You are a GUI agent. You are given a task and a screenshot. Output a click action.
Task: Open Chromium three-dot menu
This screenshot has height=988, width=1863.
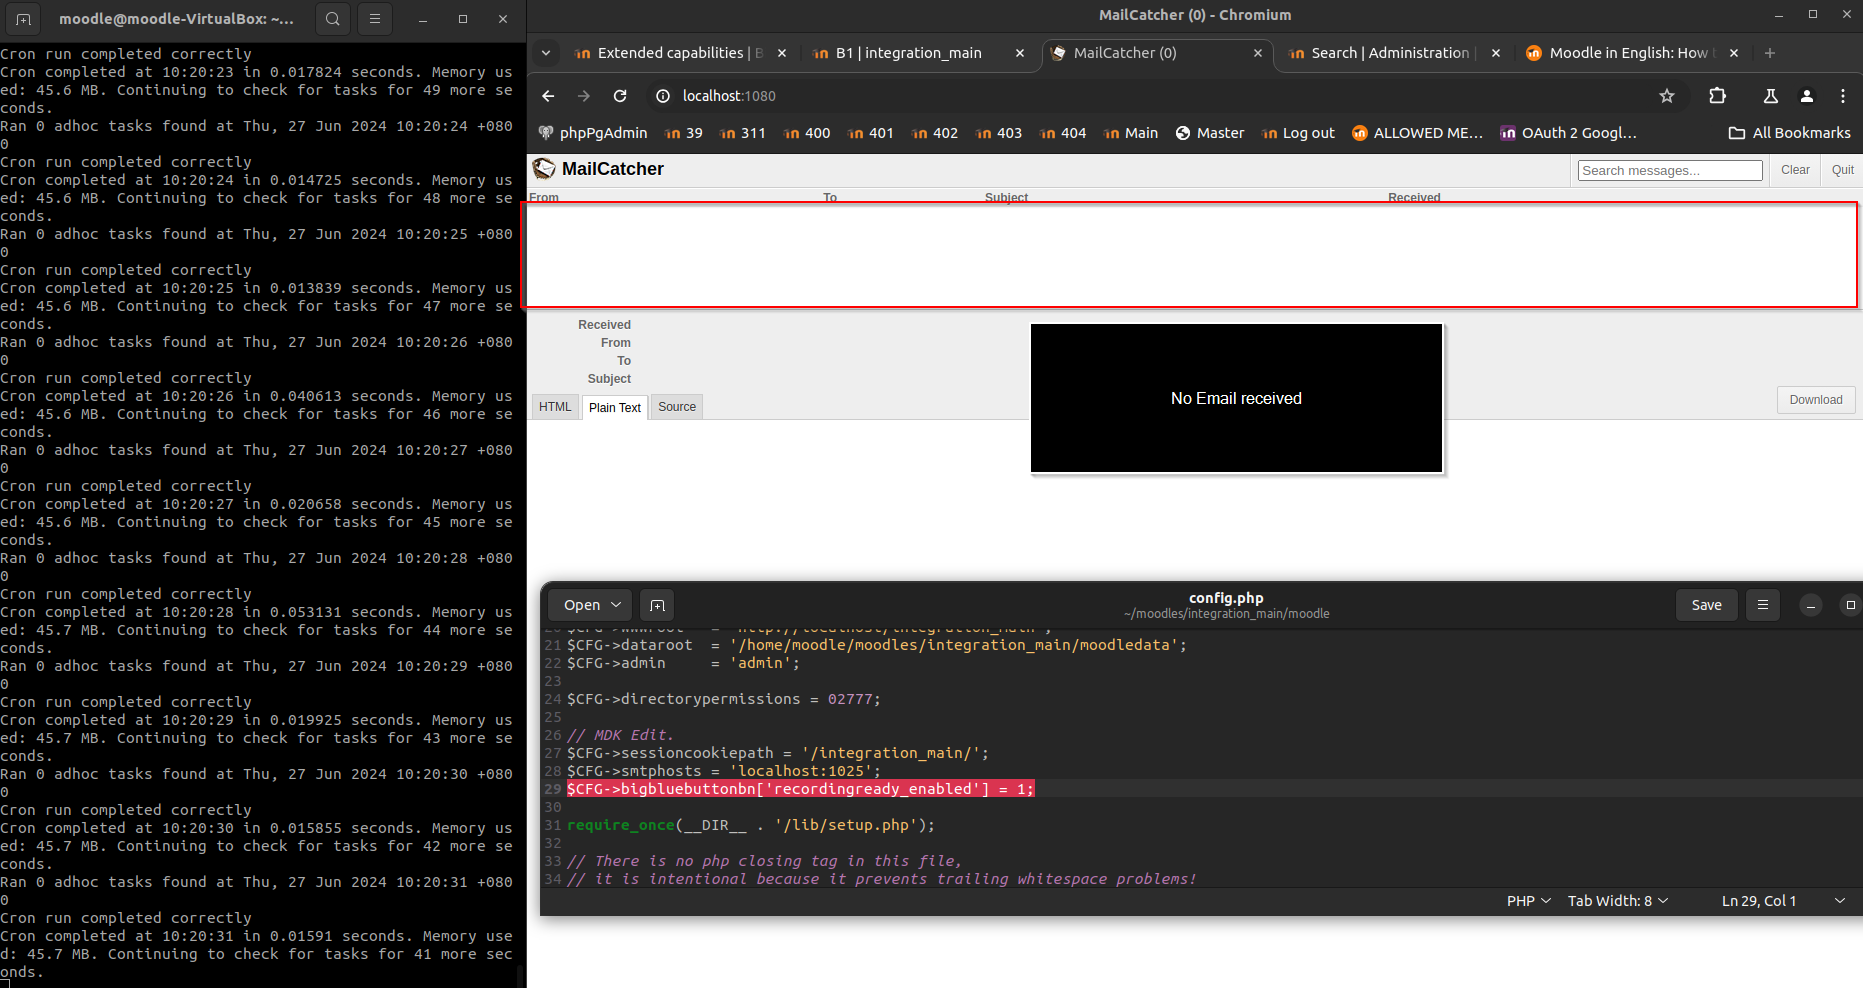click(1842, 96)
